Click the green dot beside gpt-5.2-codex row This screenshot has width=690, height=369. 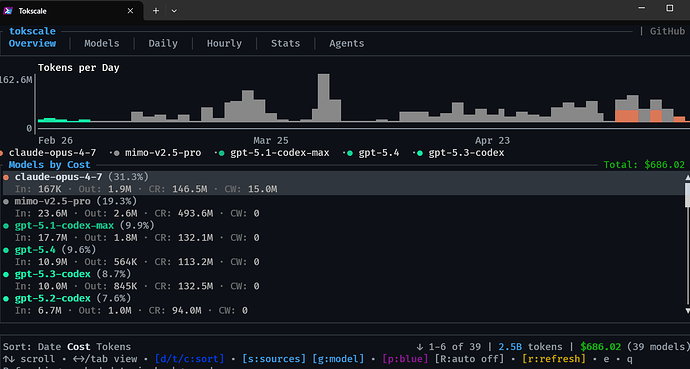tap(6, 299)
